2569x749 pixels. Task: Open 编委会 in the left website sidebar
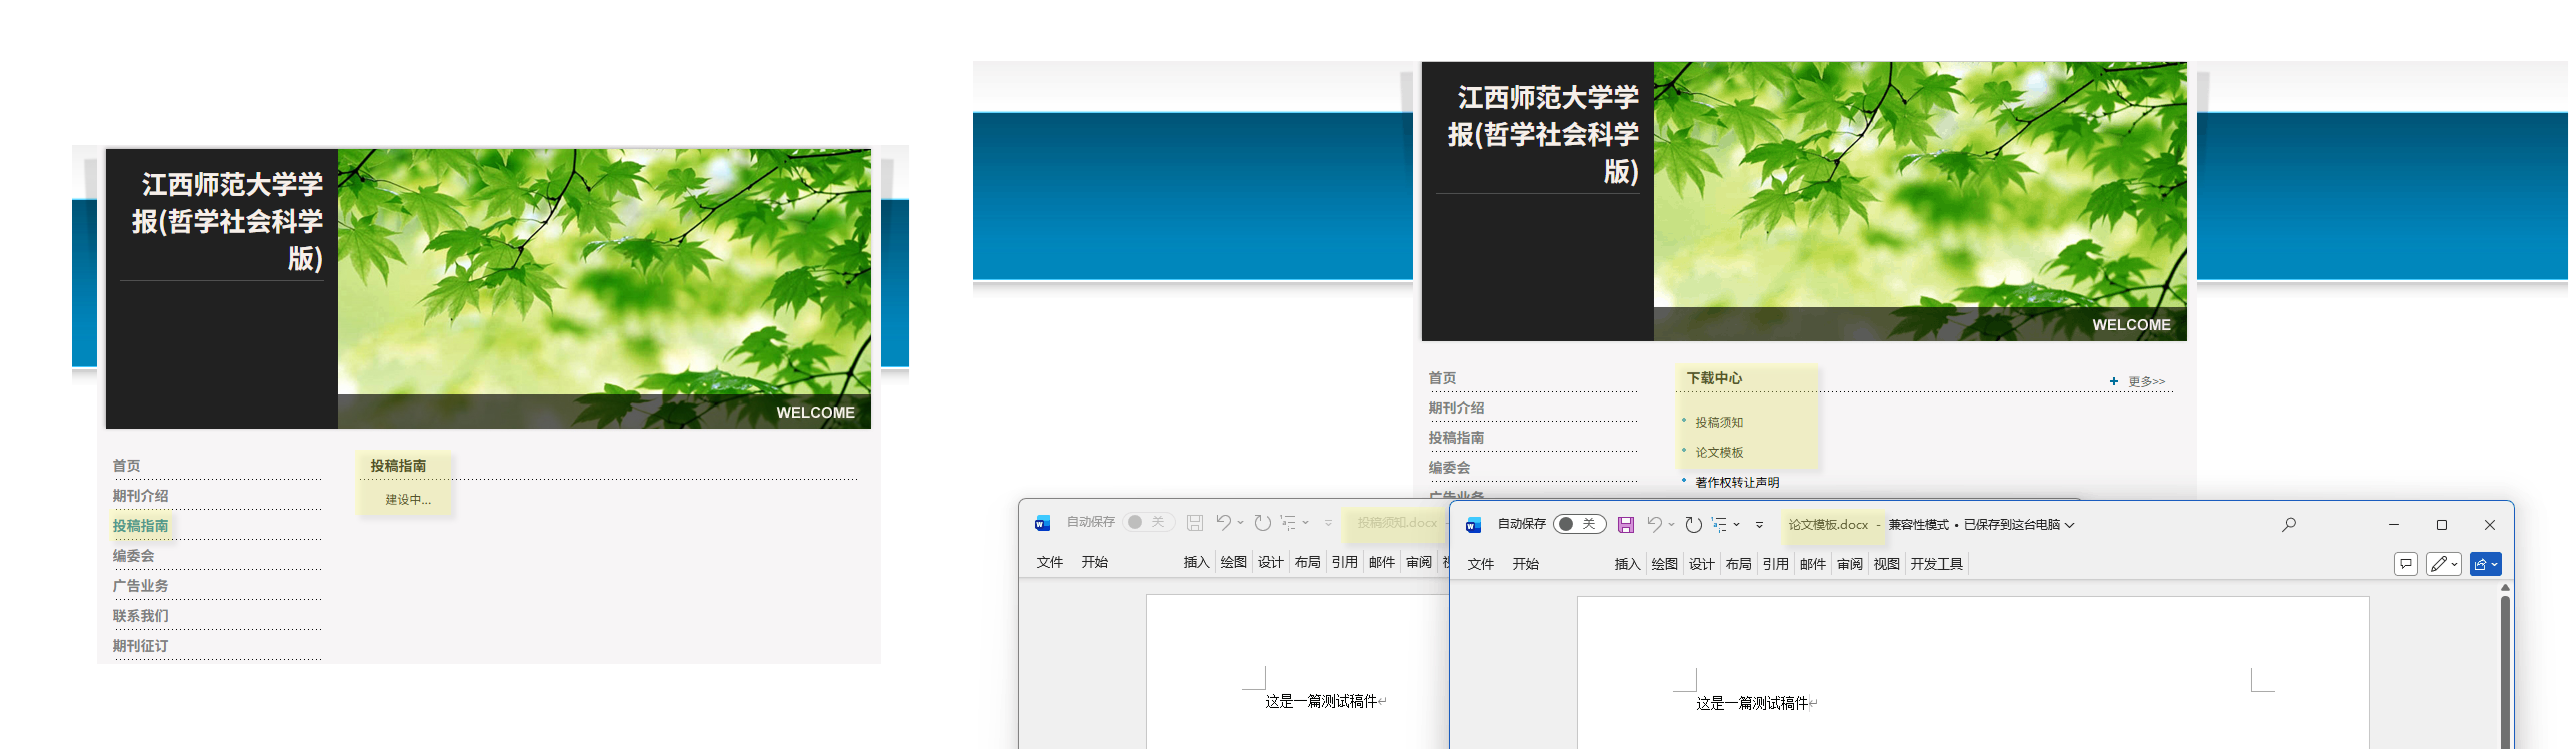[133, 556]
